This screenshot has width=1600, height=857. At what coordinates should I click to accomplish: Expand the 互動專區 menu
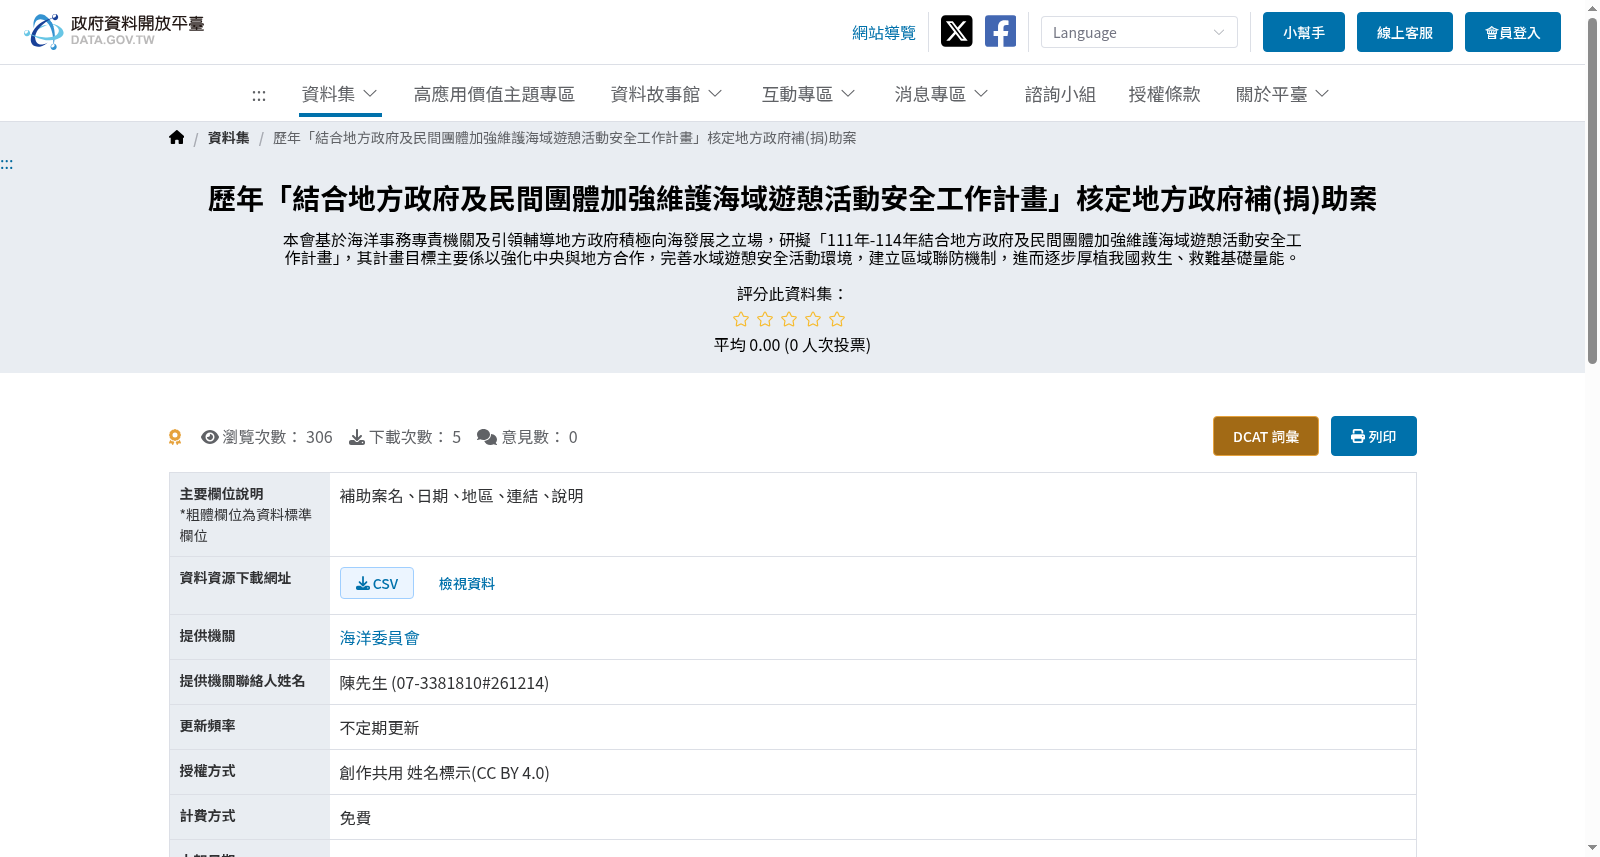pyautogui.click(x=808, y=94)
